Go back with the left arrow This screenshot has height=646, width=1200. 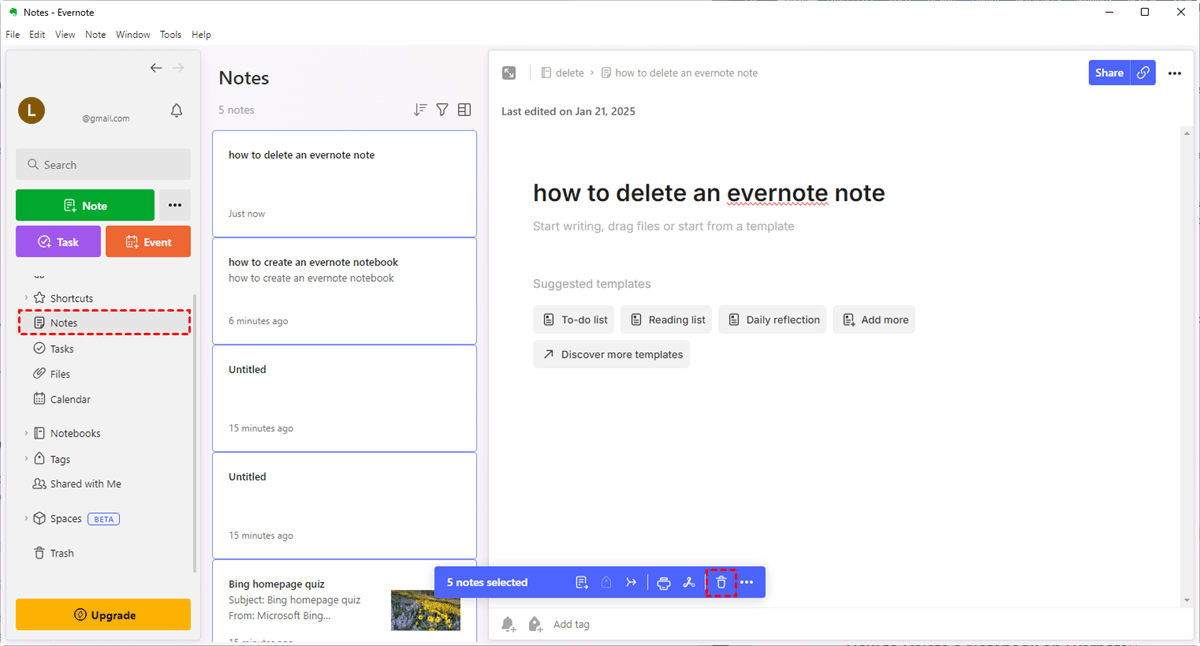click(x=156, y=68)
